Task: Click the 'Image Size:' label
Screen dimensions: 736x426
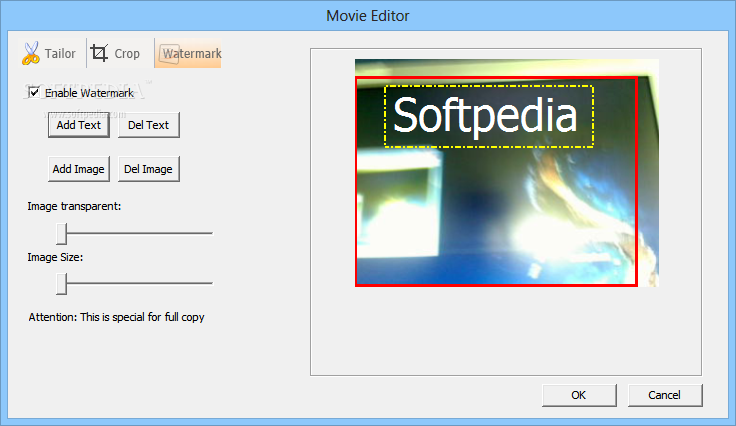Action: (55, 257)
